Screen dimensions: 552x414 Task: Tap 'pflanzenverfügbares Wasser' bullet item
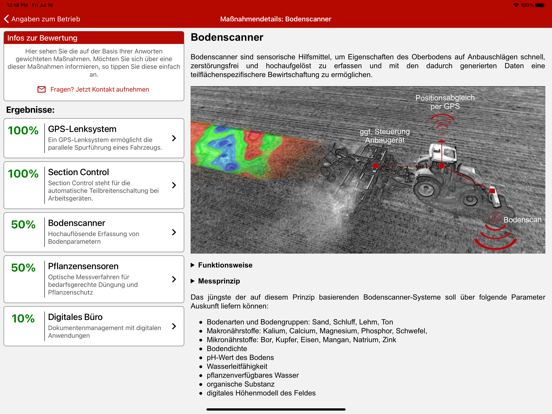point(253,375)
